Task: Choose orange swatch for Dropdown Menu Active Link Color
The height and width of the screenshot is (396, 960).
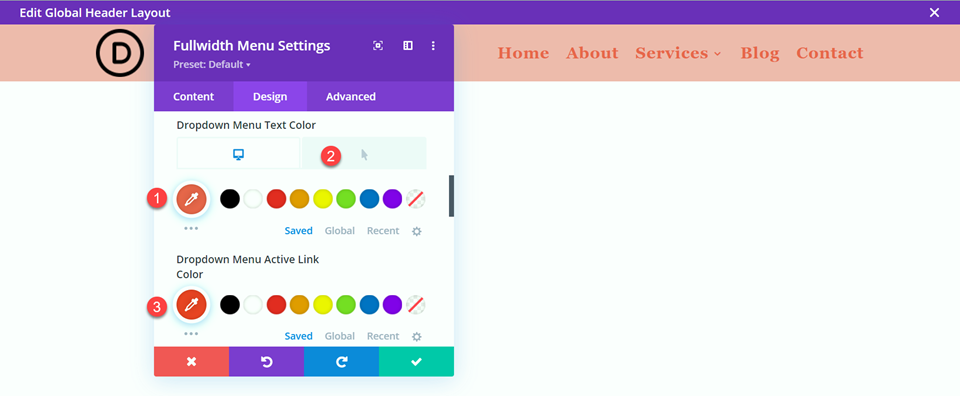Action: (299, 304)
